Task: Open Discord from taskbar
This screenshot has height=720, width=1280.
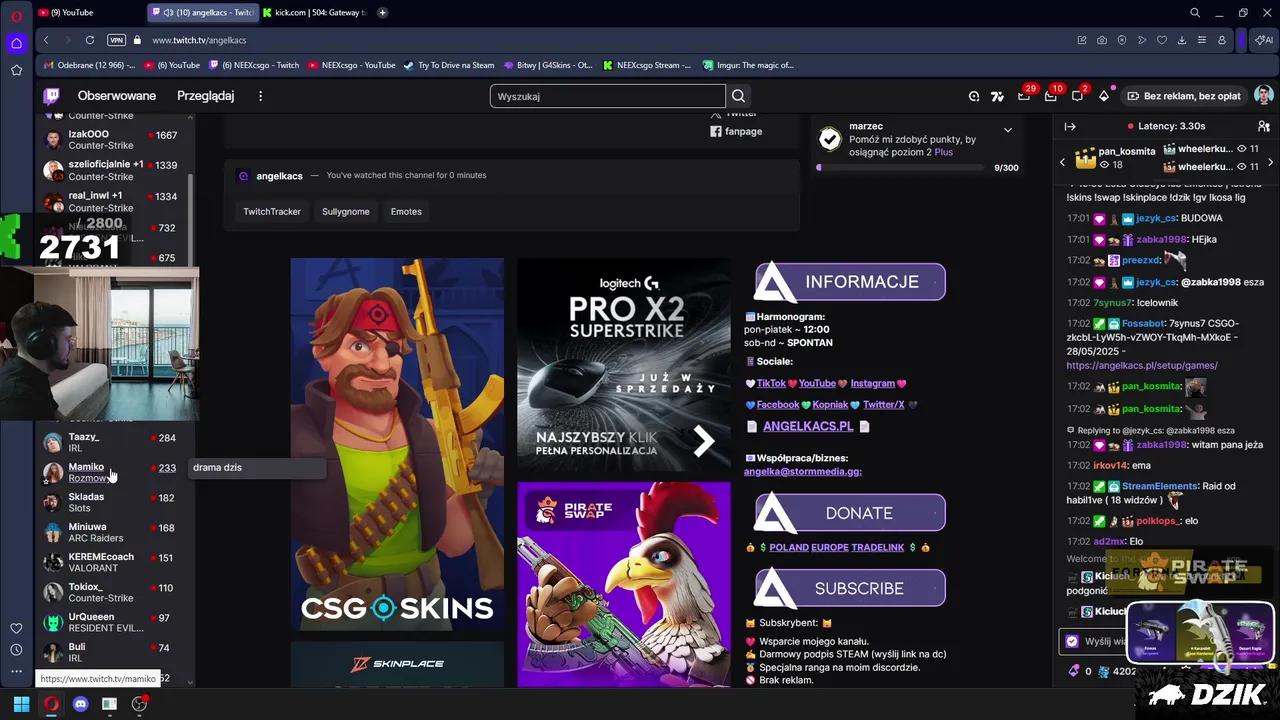Action: [x=81, y=704]
